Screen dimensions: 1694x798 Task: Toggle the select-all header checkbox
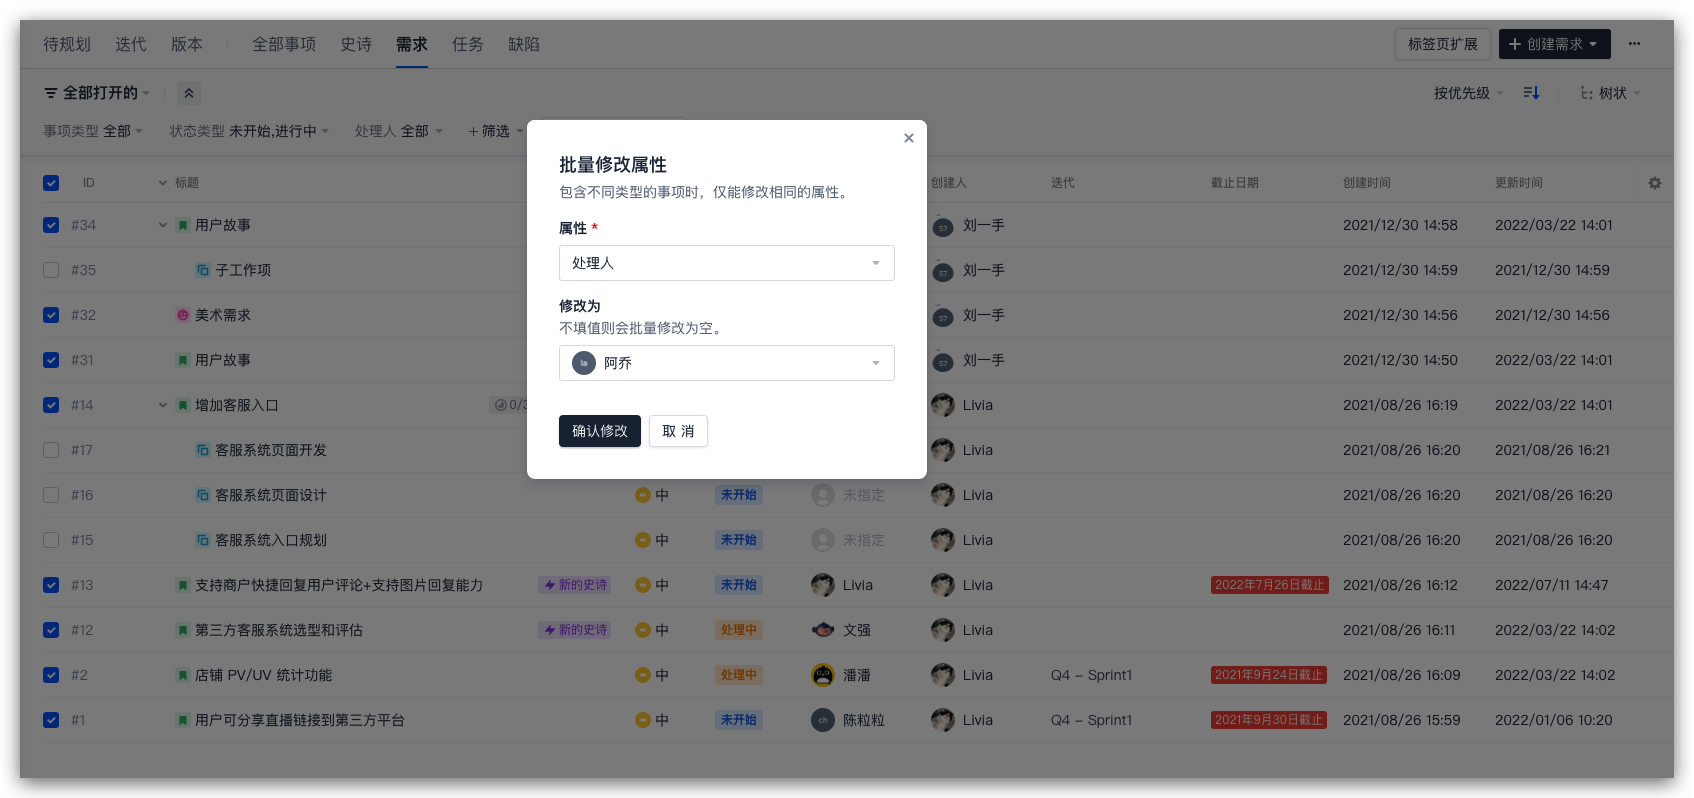tap(51, 183)
